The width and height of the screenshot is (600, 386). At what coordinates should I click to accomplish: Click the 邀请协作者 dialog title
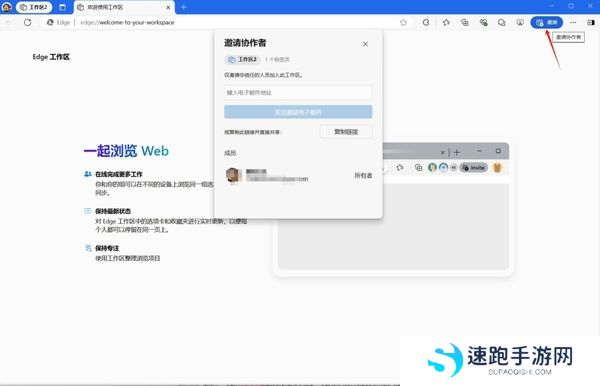[x=245, y=43]
